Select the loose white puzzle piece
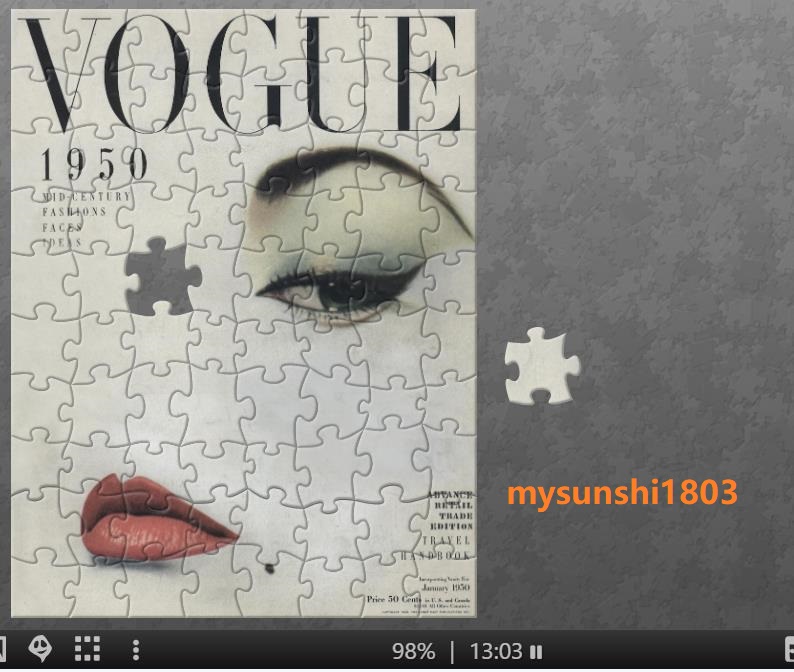This screenshot has width=794, height=672. [x=541, y=367]
